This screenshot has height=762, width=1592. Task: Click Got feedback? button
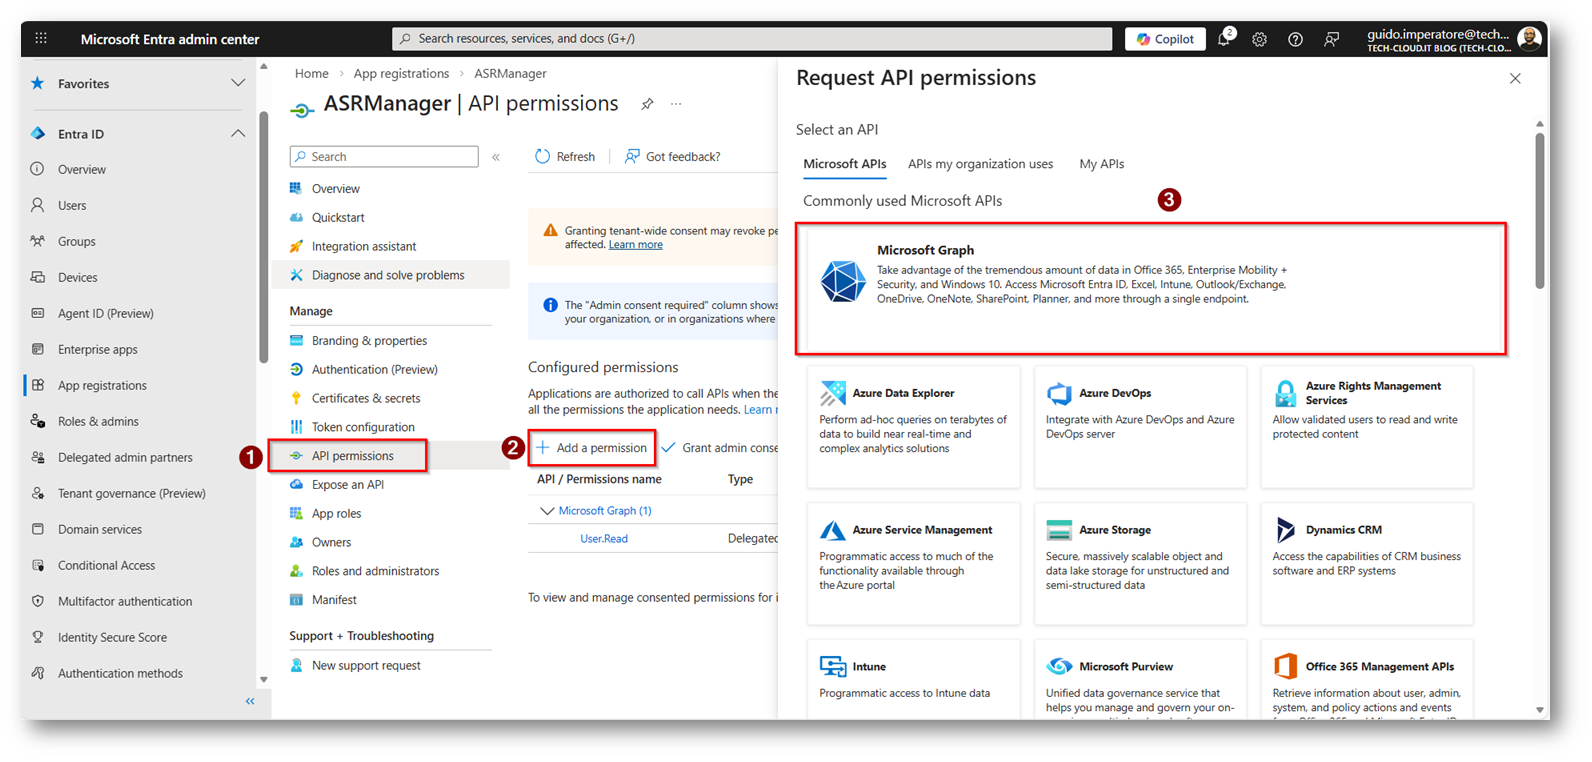[672, 156]
